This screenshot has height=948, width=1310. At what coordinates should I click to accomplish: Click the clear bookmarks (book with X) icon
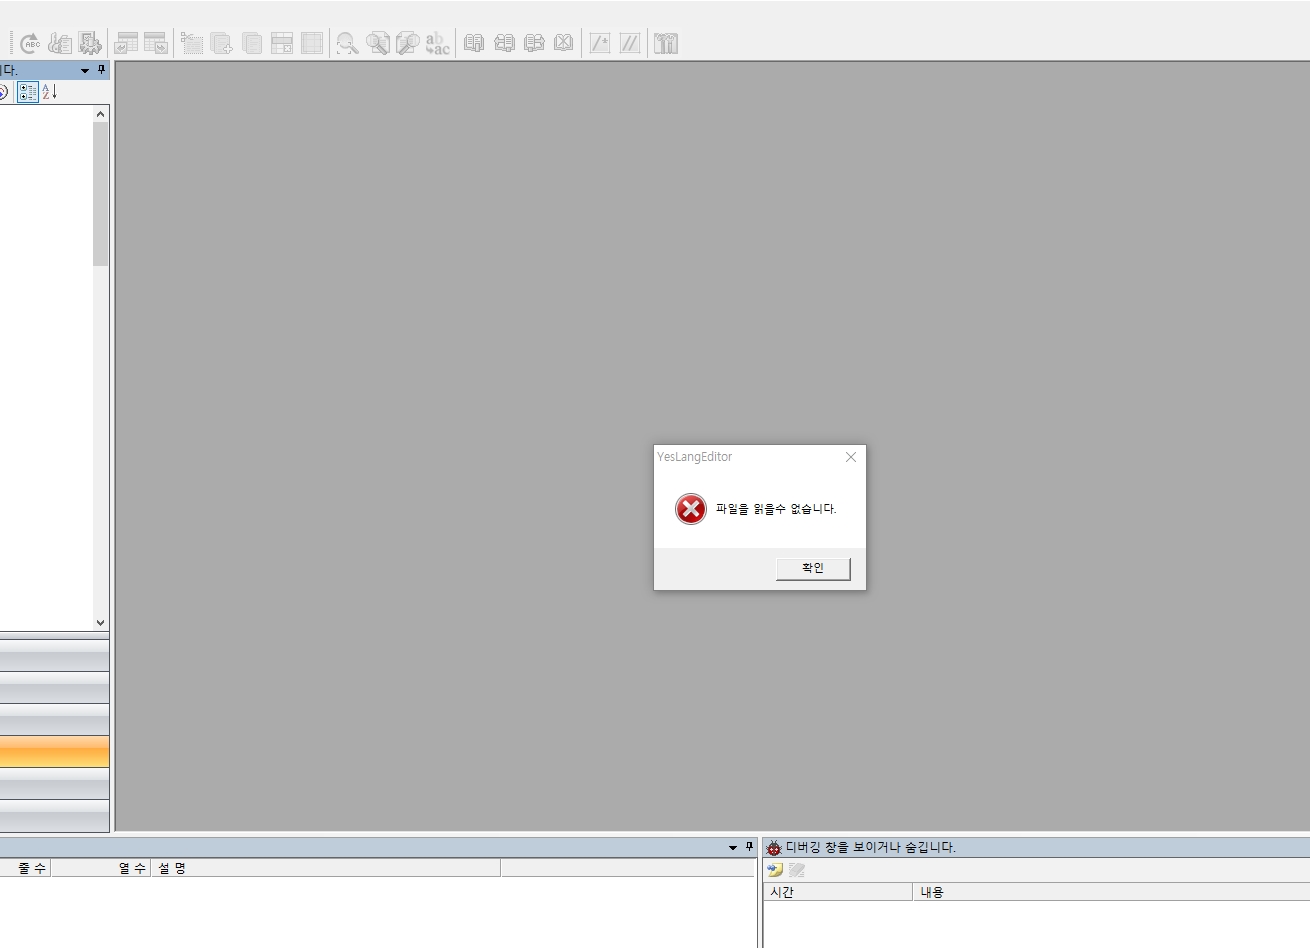564,43
